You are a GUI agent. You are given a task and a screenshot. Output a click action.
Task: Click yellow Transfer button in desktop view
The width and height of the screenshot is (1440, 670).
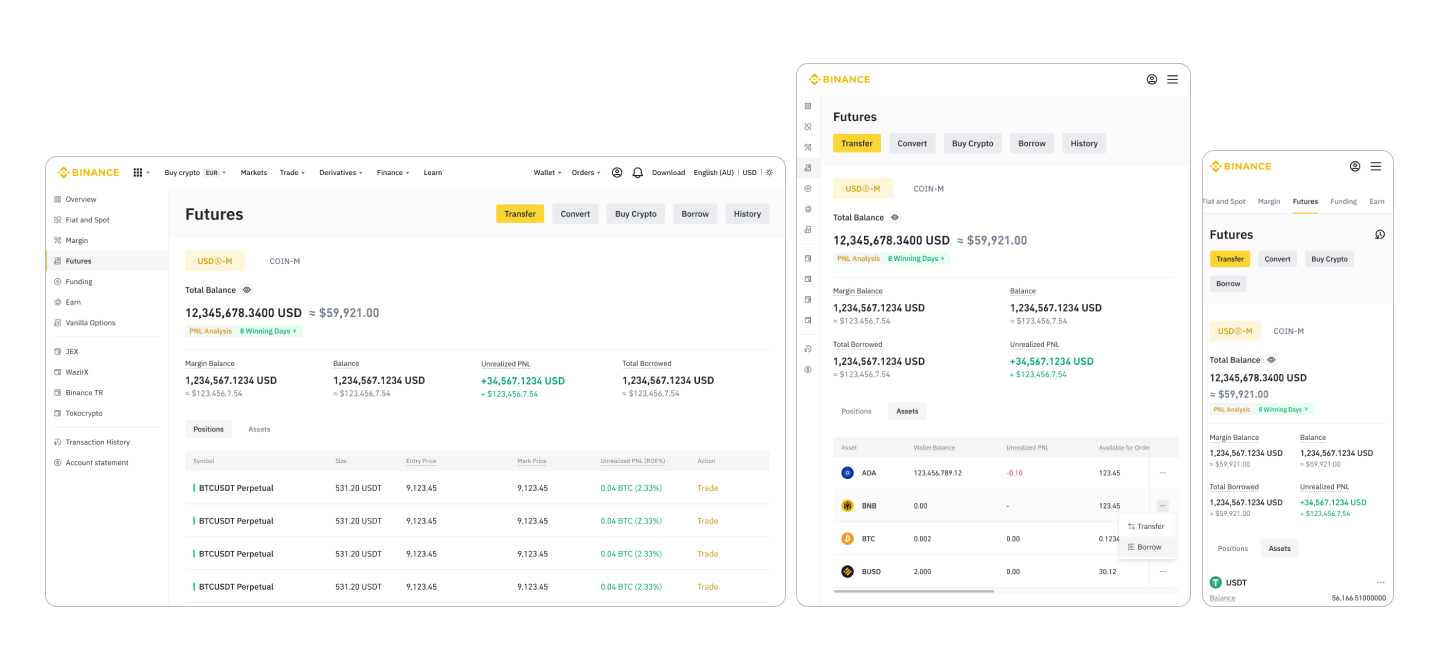coord(520,214)
